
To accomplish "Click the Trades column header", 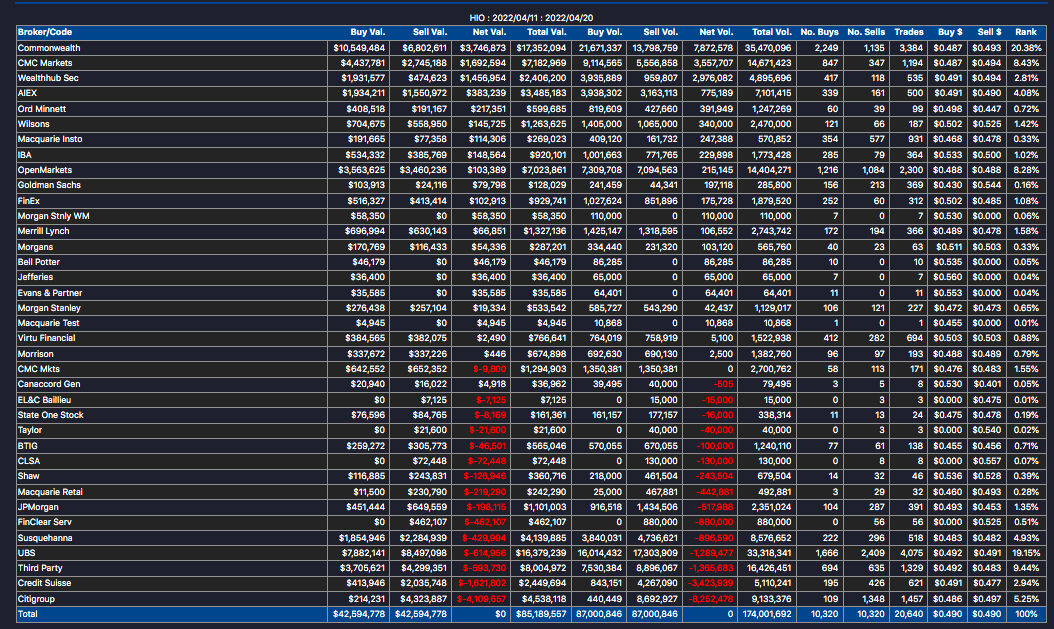I will point(909,32).
